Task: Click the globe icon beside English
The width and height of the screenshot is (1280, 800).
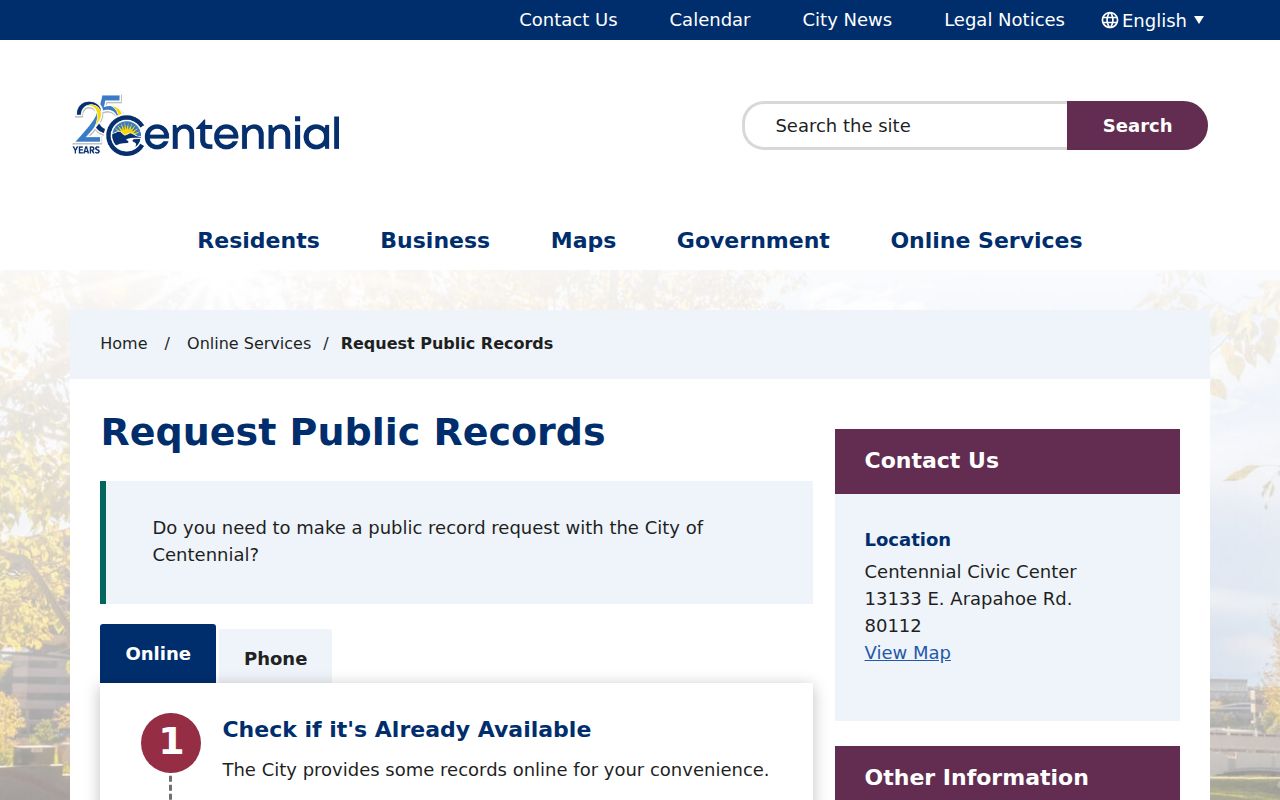Action: 1110,20
